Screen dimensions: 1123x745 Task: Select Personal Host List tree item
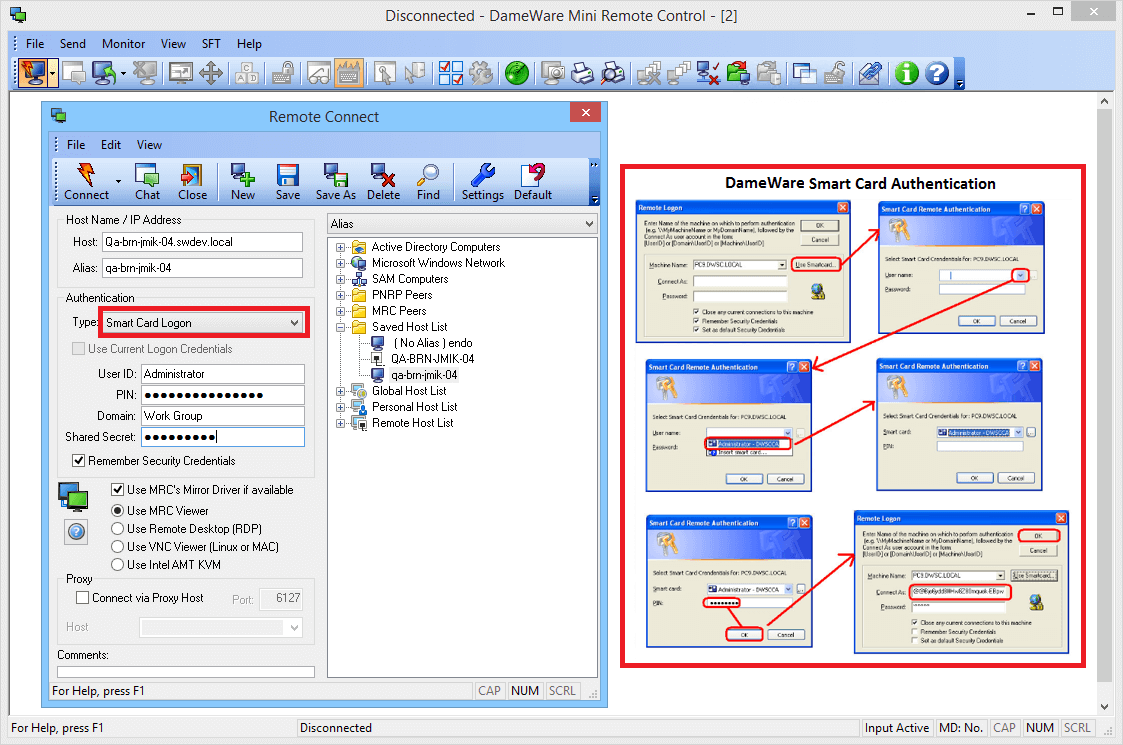[414, 407]
